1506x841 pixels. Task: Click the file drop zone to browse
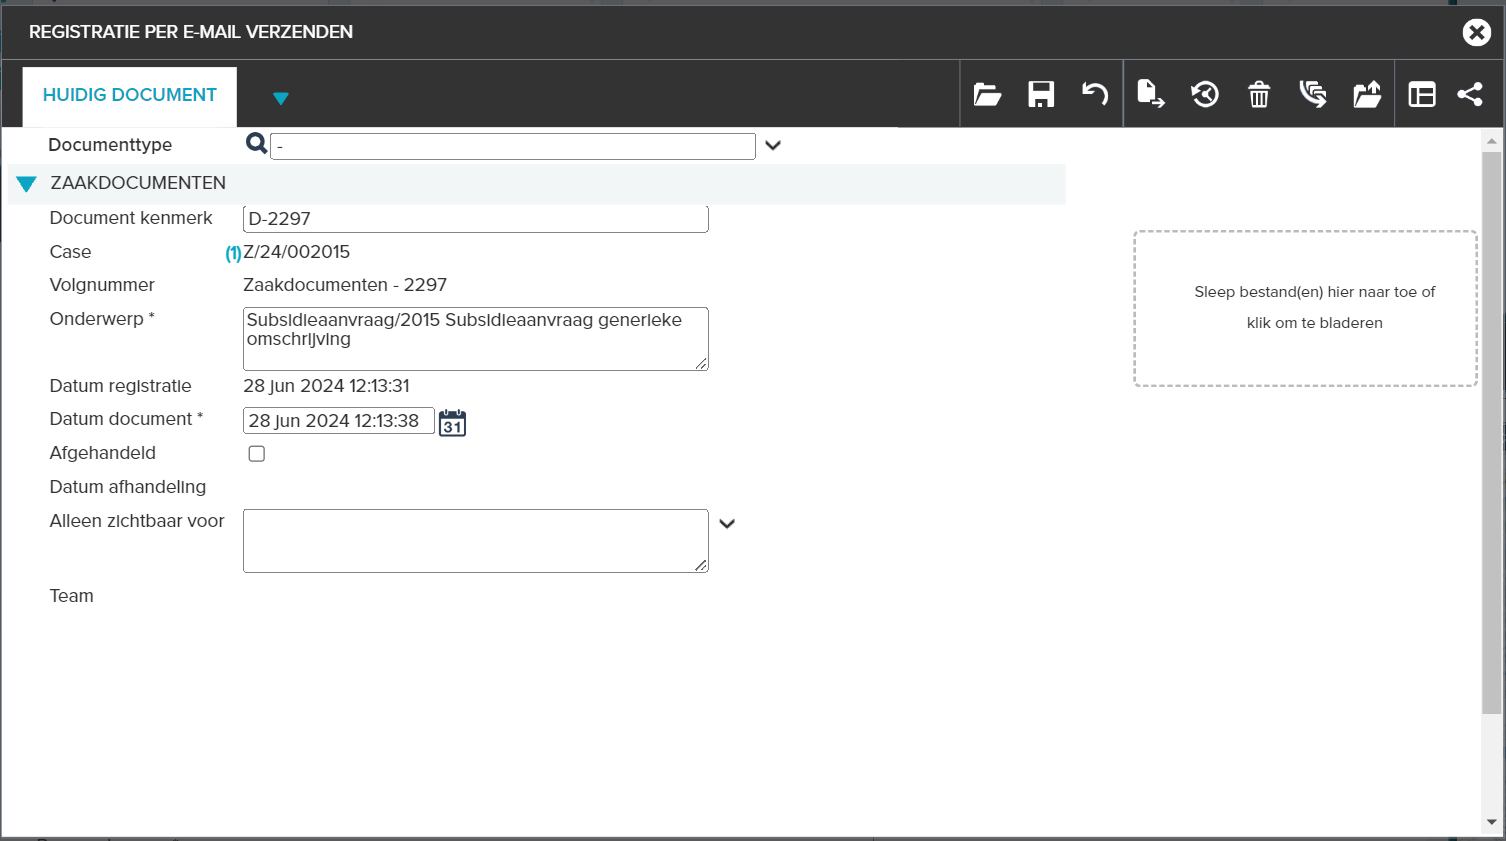point(1305,308)
